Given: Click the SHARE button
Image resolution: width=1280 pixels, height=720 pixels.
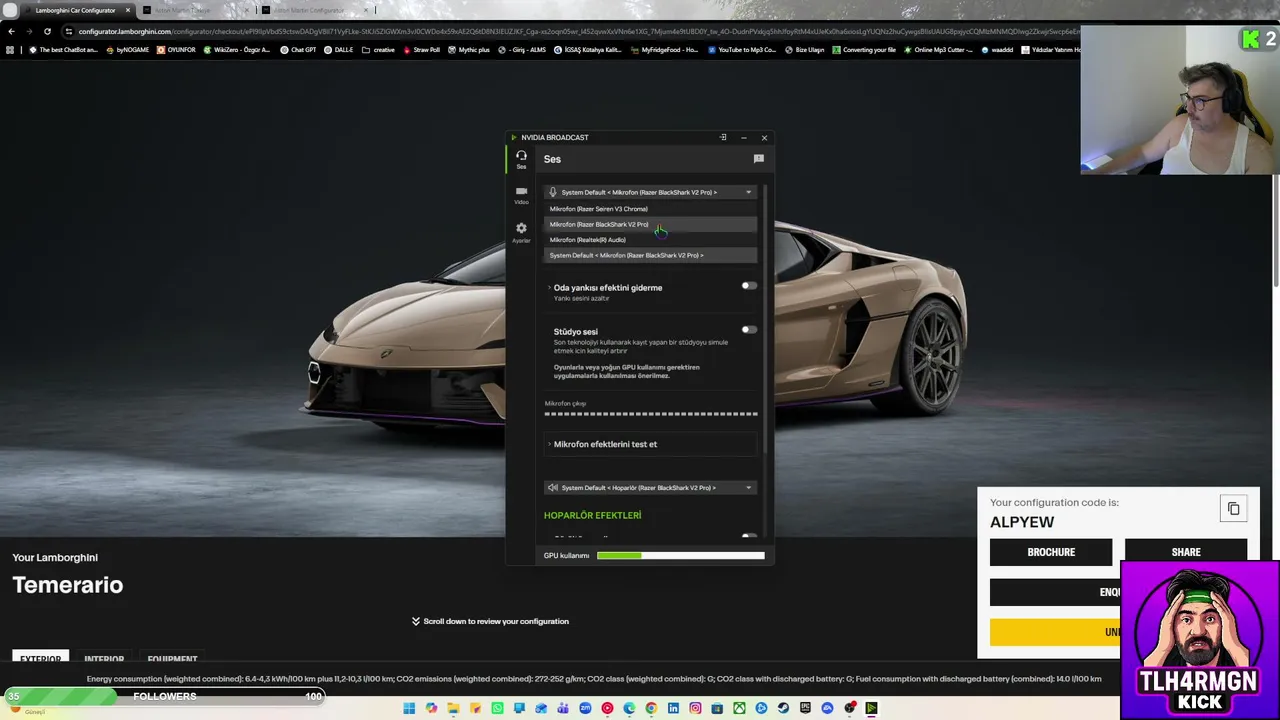Looking at the screenshot, I should pos(1186,552).
